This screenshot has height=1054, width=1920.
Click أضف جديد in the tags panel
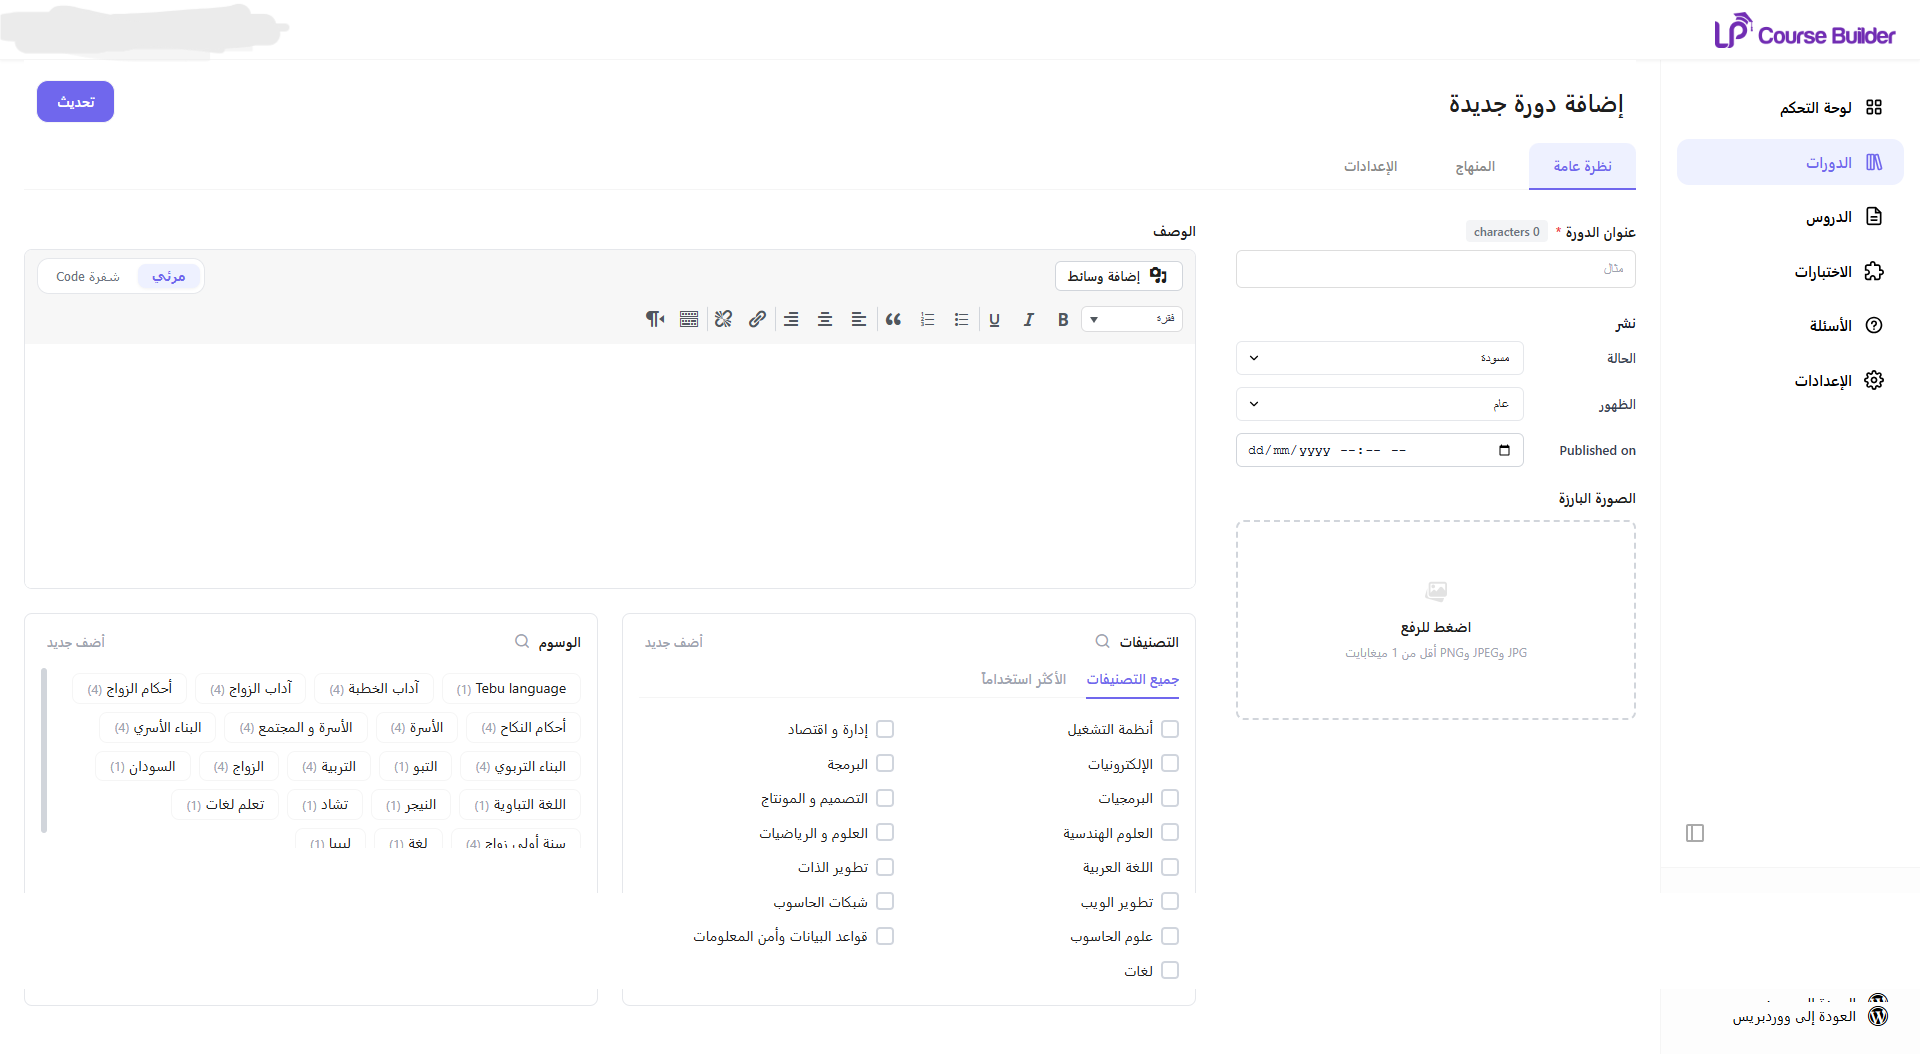point(76,642)
